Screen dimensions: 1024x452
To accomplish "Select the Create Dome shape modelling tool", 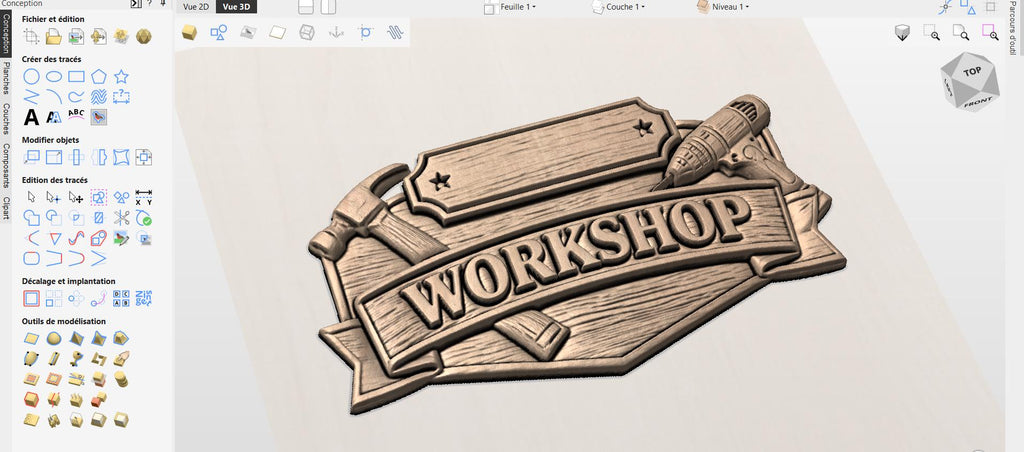I will point(54,338).
